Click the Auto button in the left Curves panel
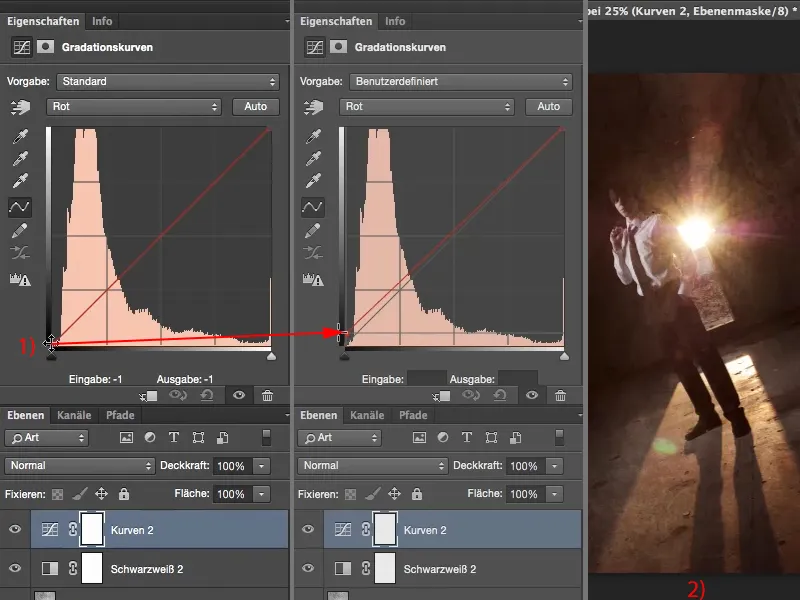800x600 pixels. (x=256, y=106)
